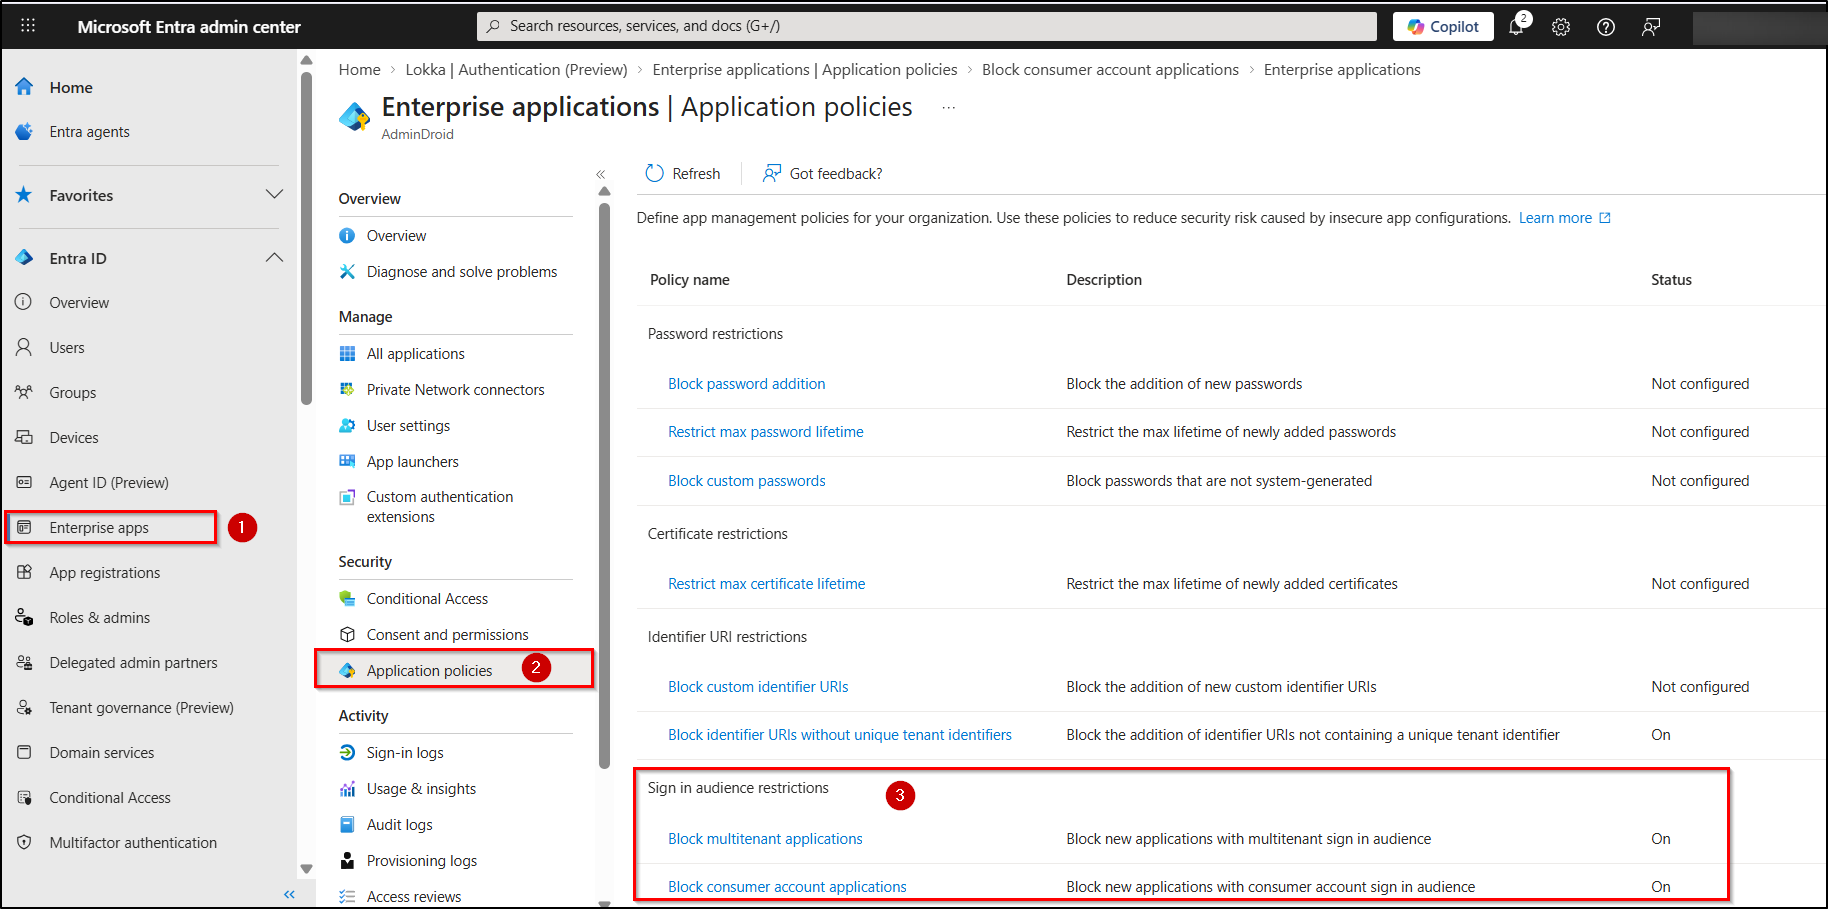This screenshot has width=1828, height=909.
Task: Open Audit logs in the Activity section
Action: coord(400,824)
